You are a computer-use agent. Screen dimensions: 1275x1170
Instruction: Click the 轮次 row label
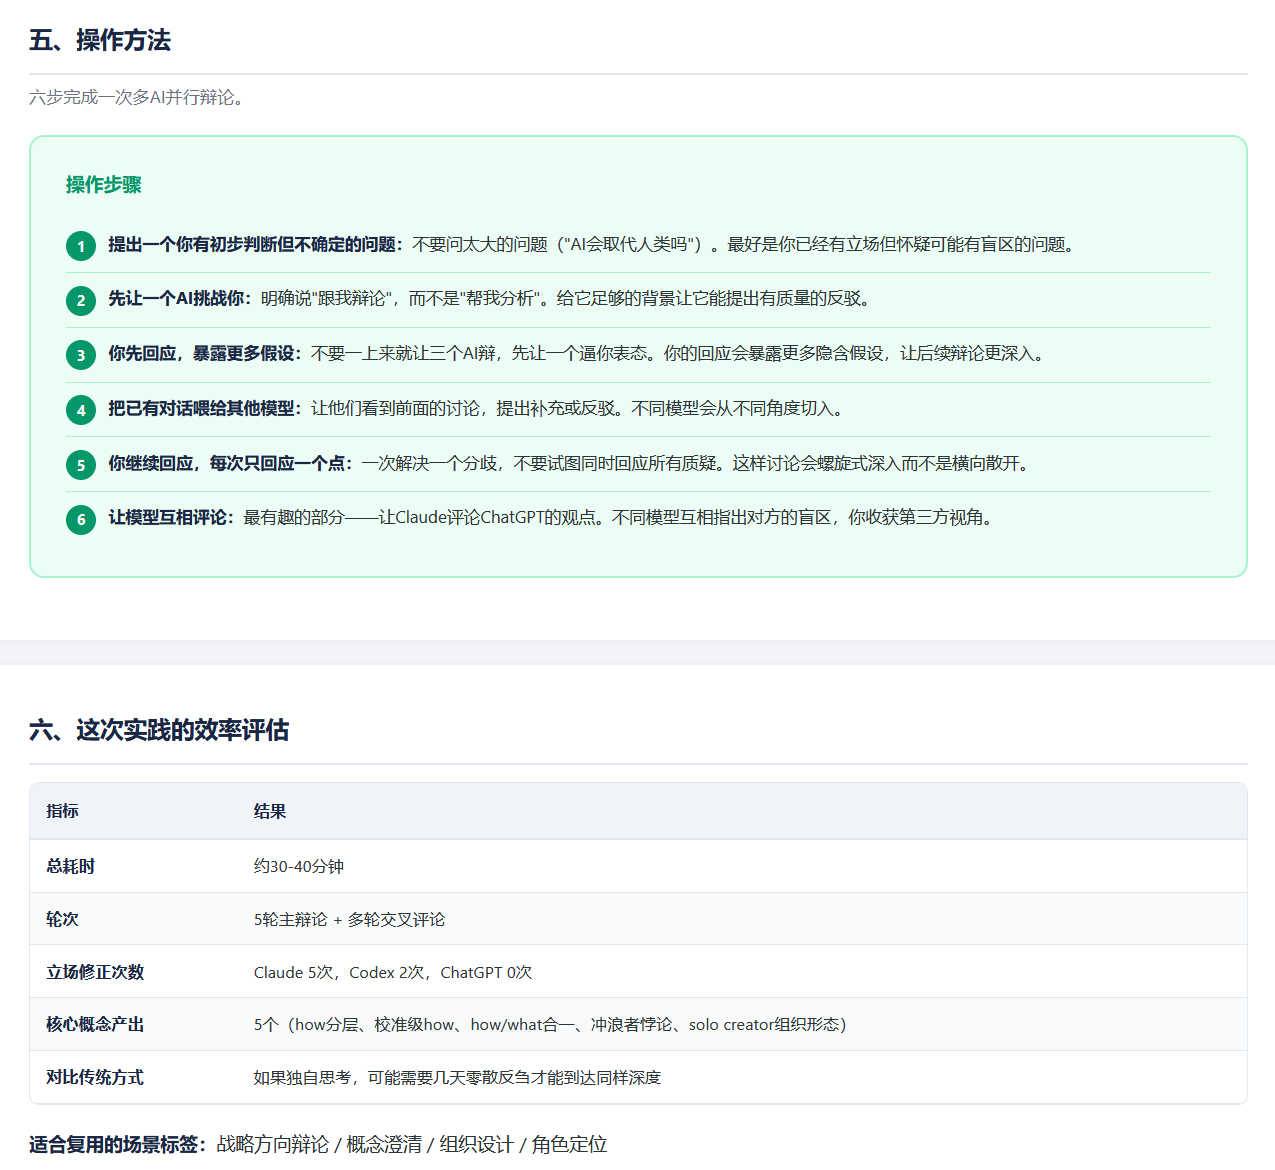62,919
